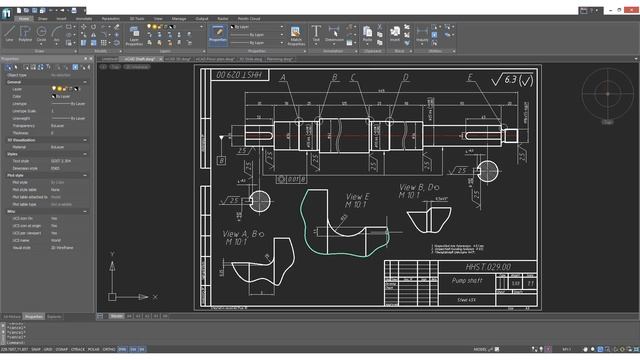Image resolution: width=640 pixels, height=360 pixels.
Task: Click the Cut scissors icon
Action: pos(380,27)
